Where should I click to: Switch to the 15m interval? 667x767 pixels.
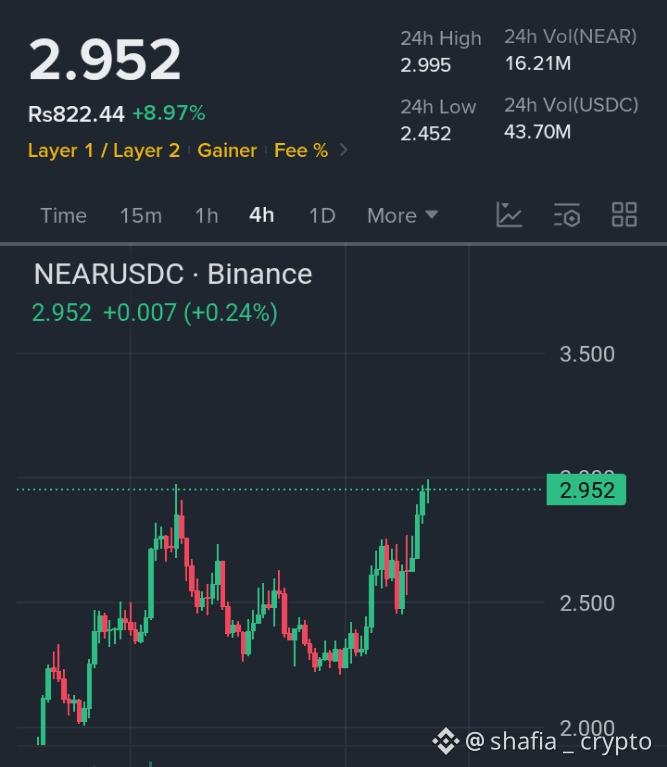coord(141,216)
